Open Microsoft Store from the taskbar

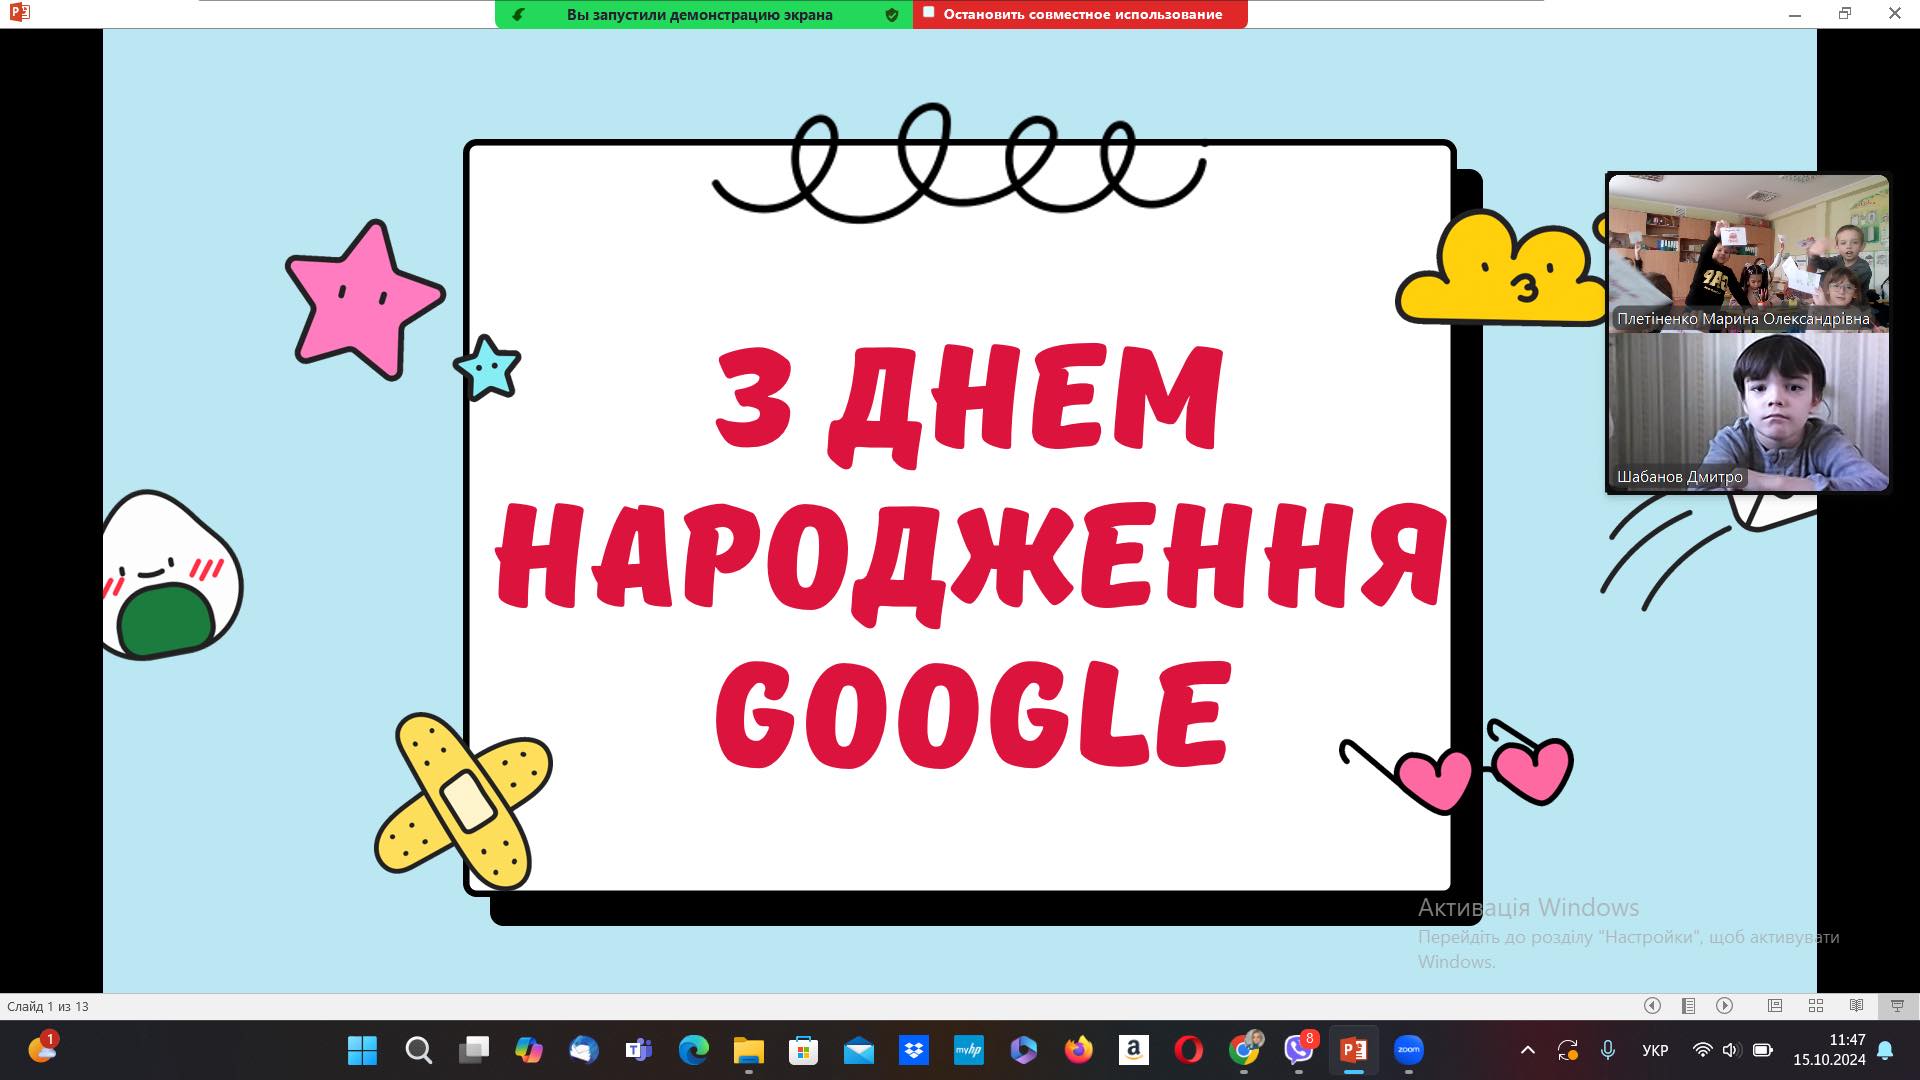click(803, 1050)
